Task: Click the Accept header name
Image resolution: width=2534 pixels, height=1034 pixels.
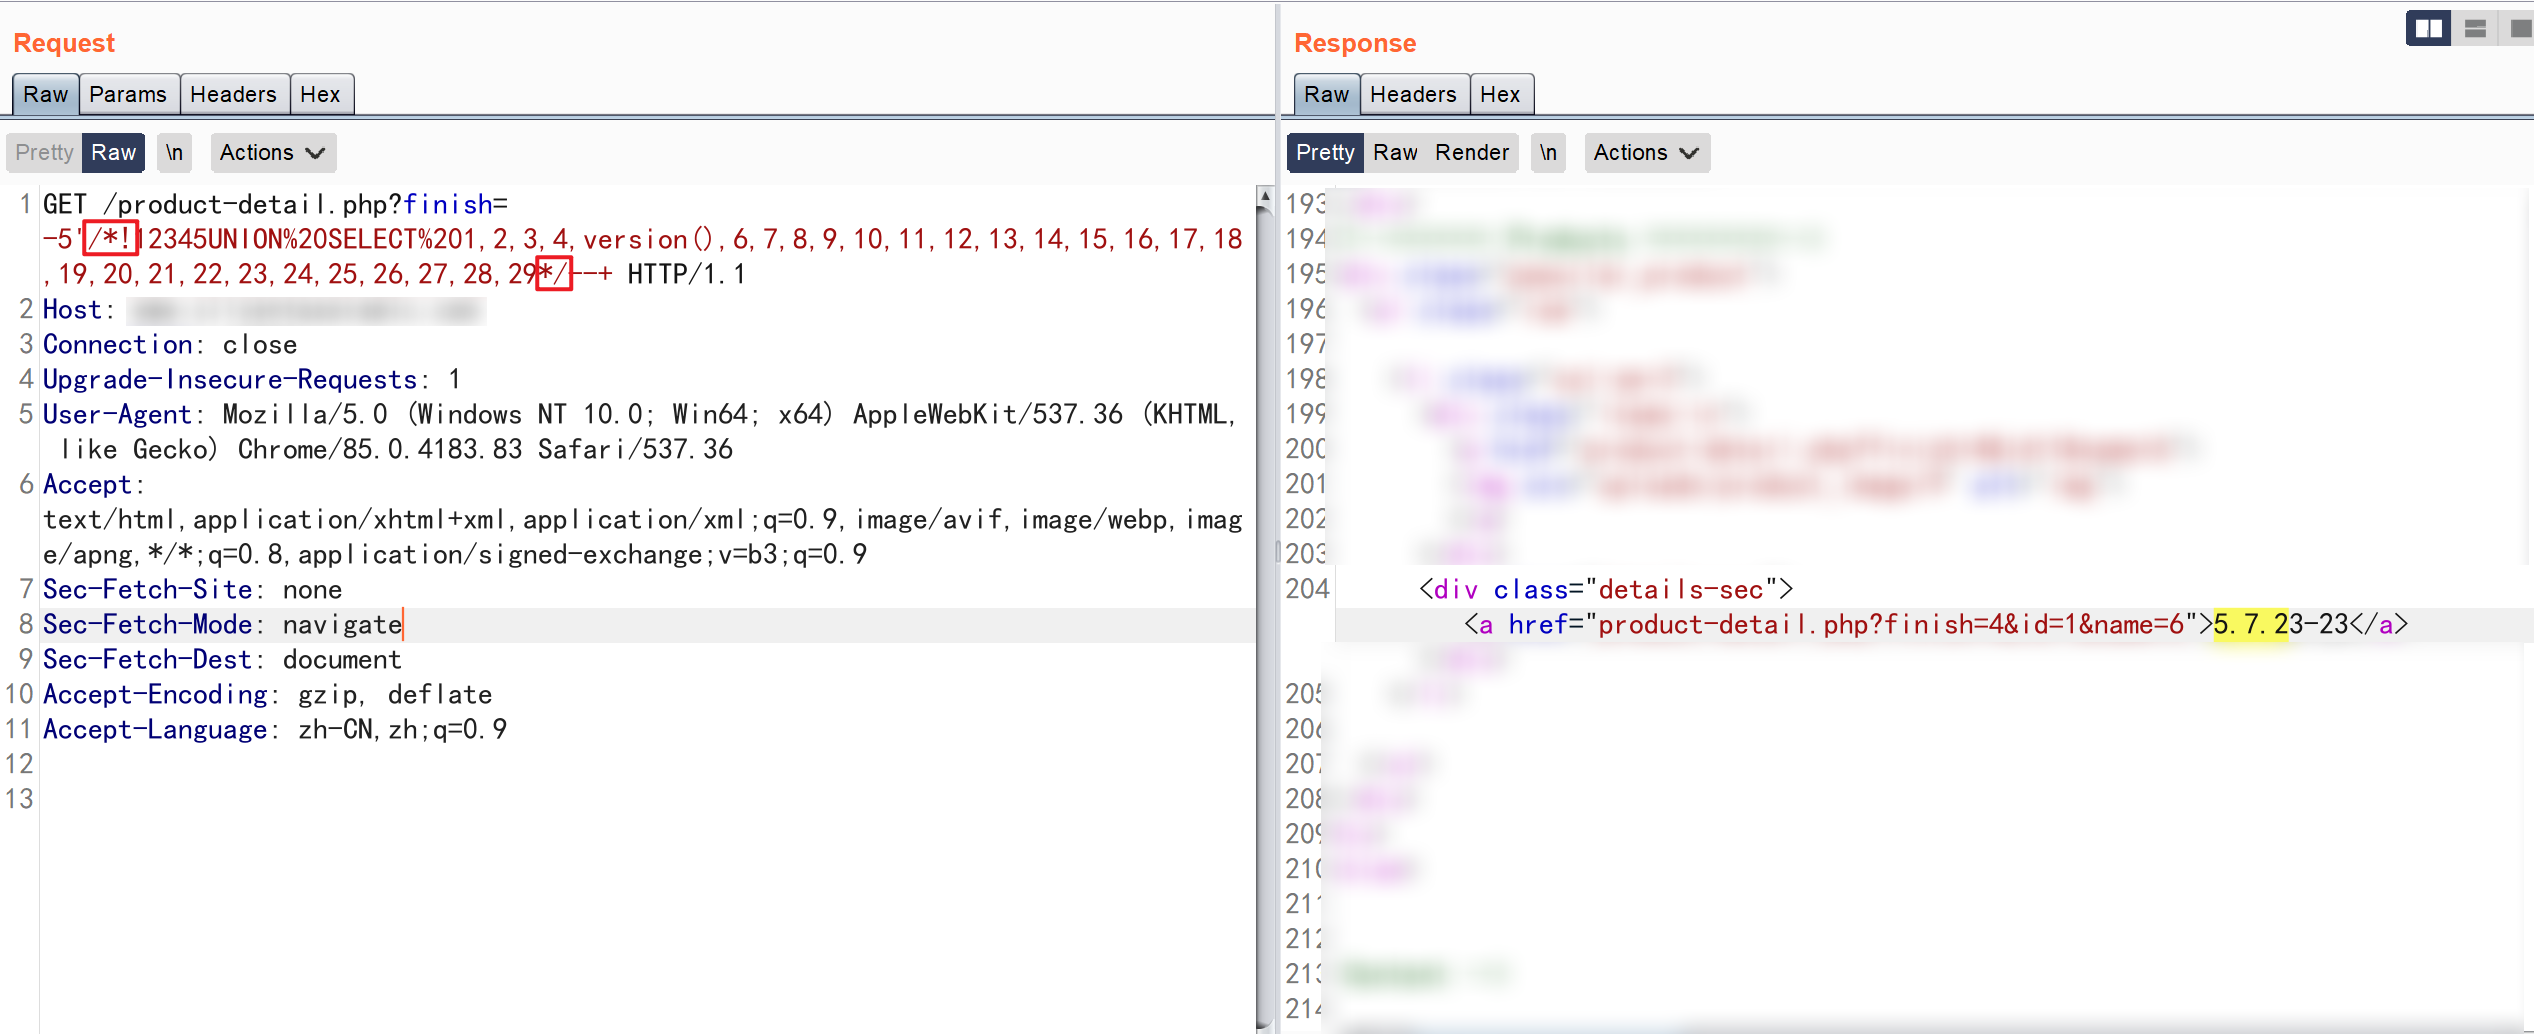Action: (x=88, y=485)
